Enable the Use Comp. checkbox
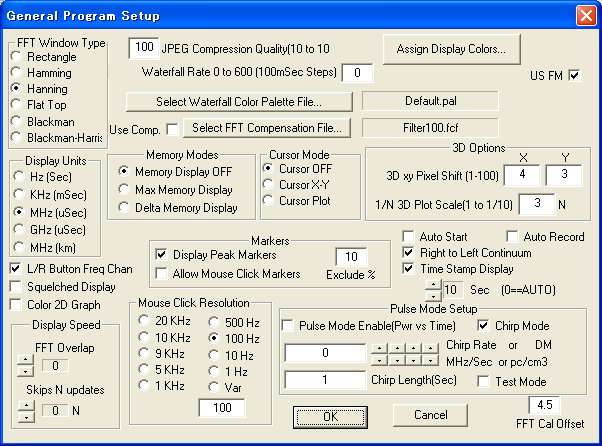The height and width of the screenshot is (446, 602). [x=172, y=129]
